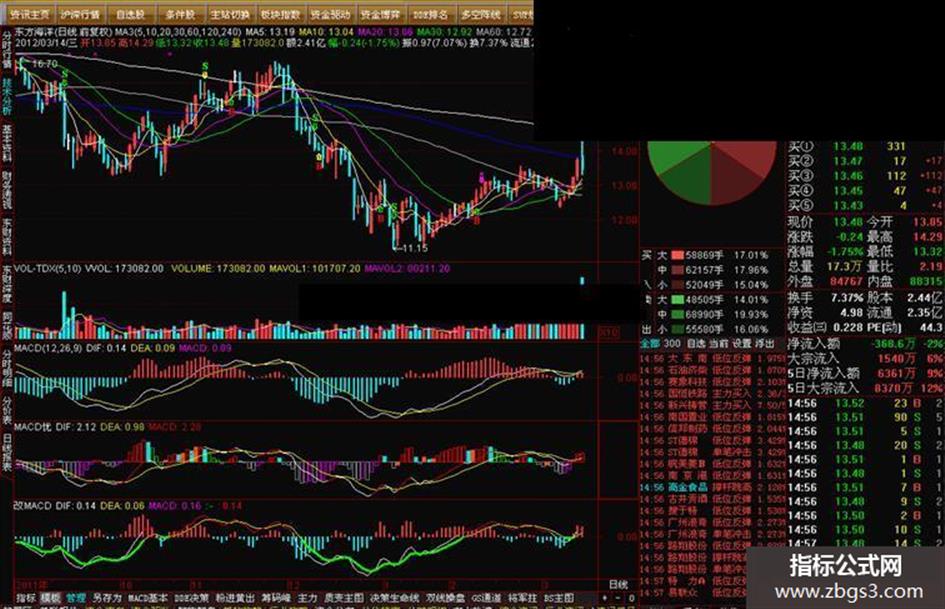This screenshot has width=945, height=609.
Task: Apply the 将军柱 template
Action: click(x=523, y=598)
